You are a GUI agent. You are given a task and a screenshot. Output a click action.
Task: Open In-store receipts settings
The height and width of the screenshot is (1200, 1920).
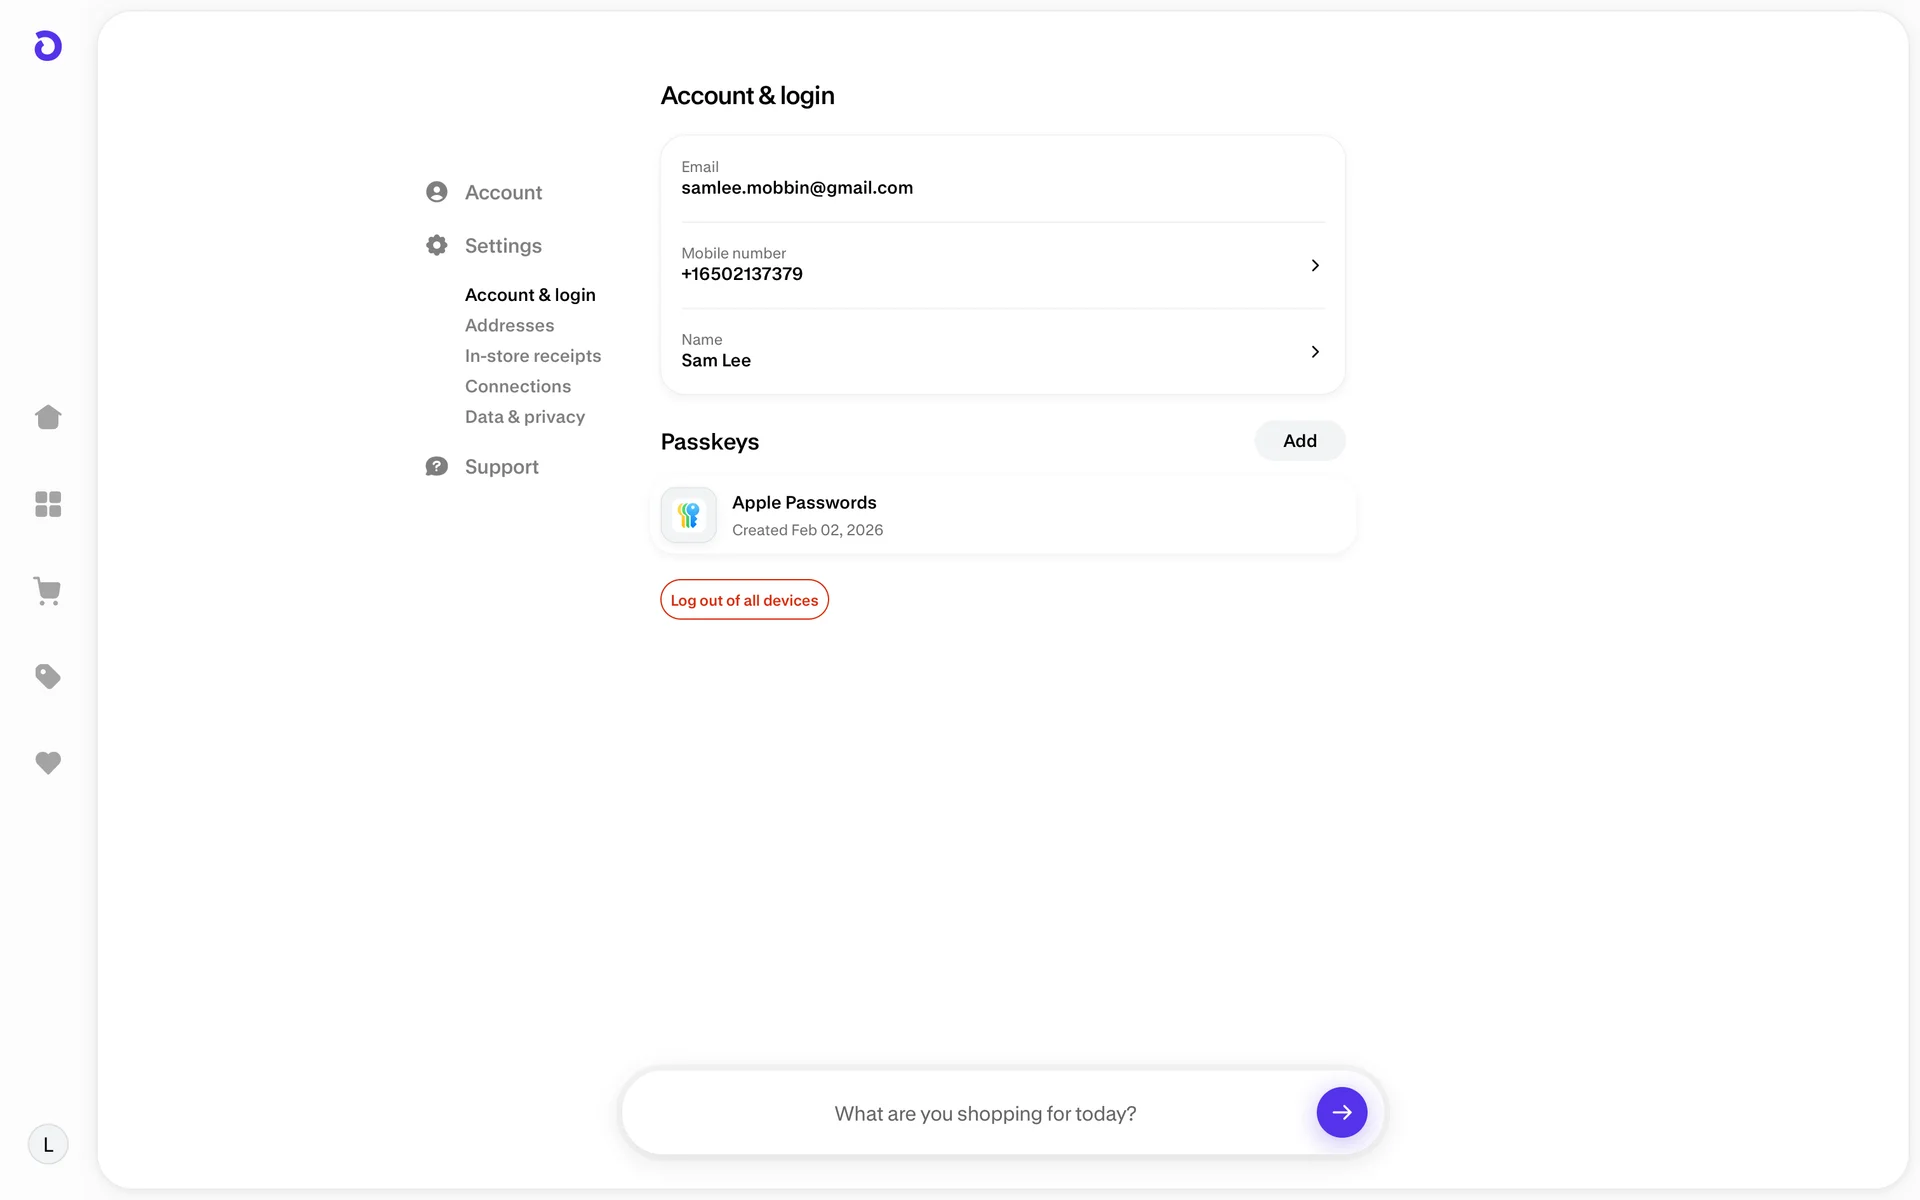coord(533,356)
